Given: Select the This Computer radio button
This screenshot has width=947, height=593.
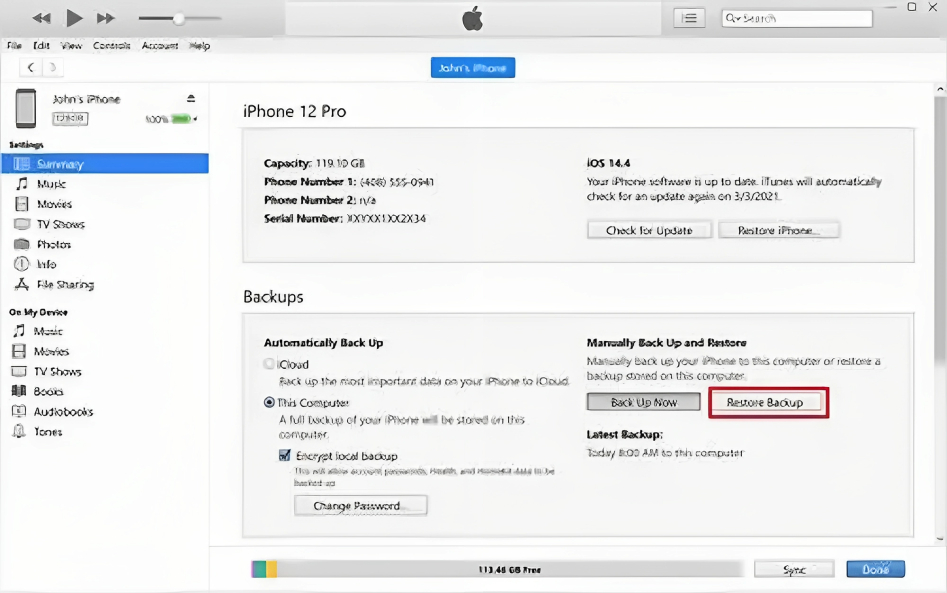Looking at the screenshot, I should (x=269, y=402).
